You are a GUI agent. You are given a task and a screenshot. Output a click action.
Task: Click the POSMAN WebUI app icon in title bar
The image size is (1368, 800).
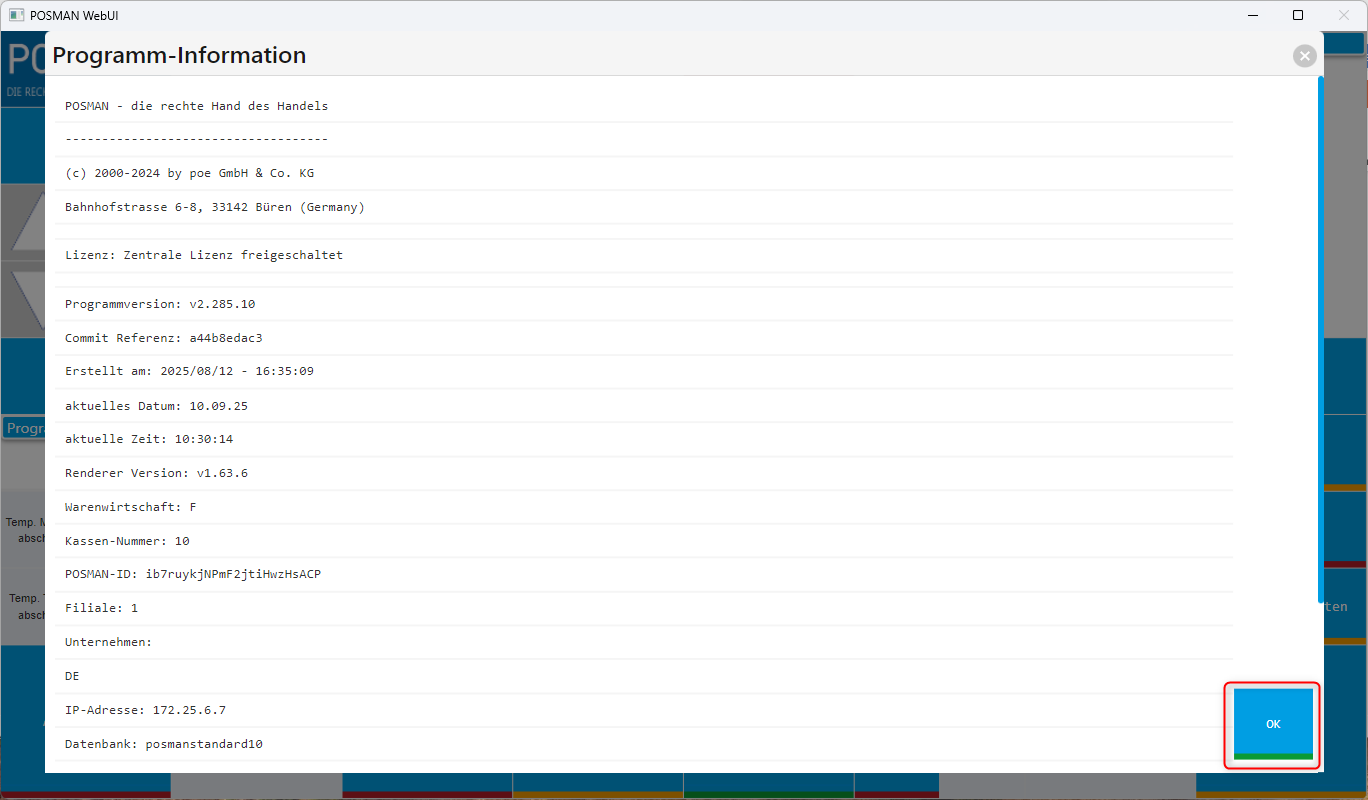pos(16,15)
